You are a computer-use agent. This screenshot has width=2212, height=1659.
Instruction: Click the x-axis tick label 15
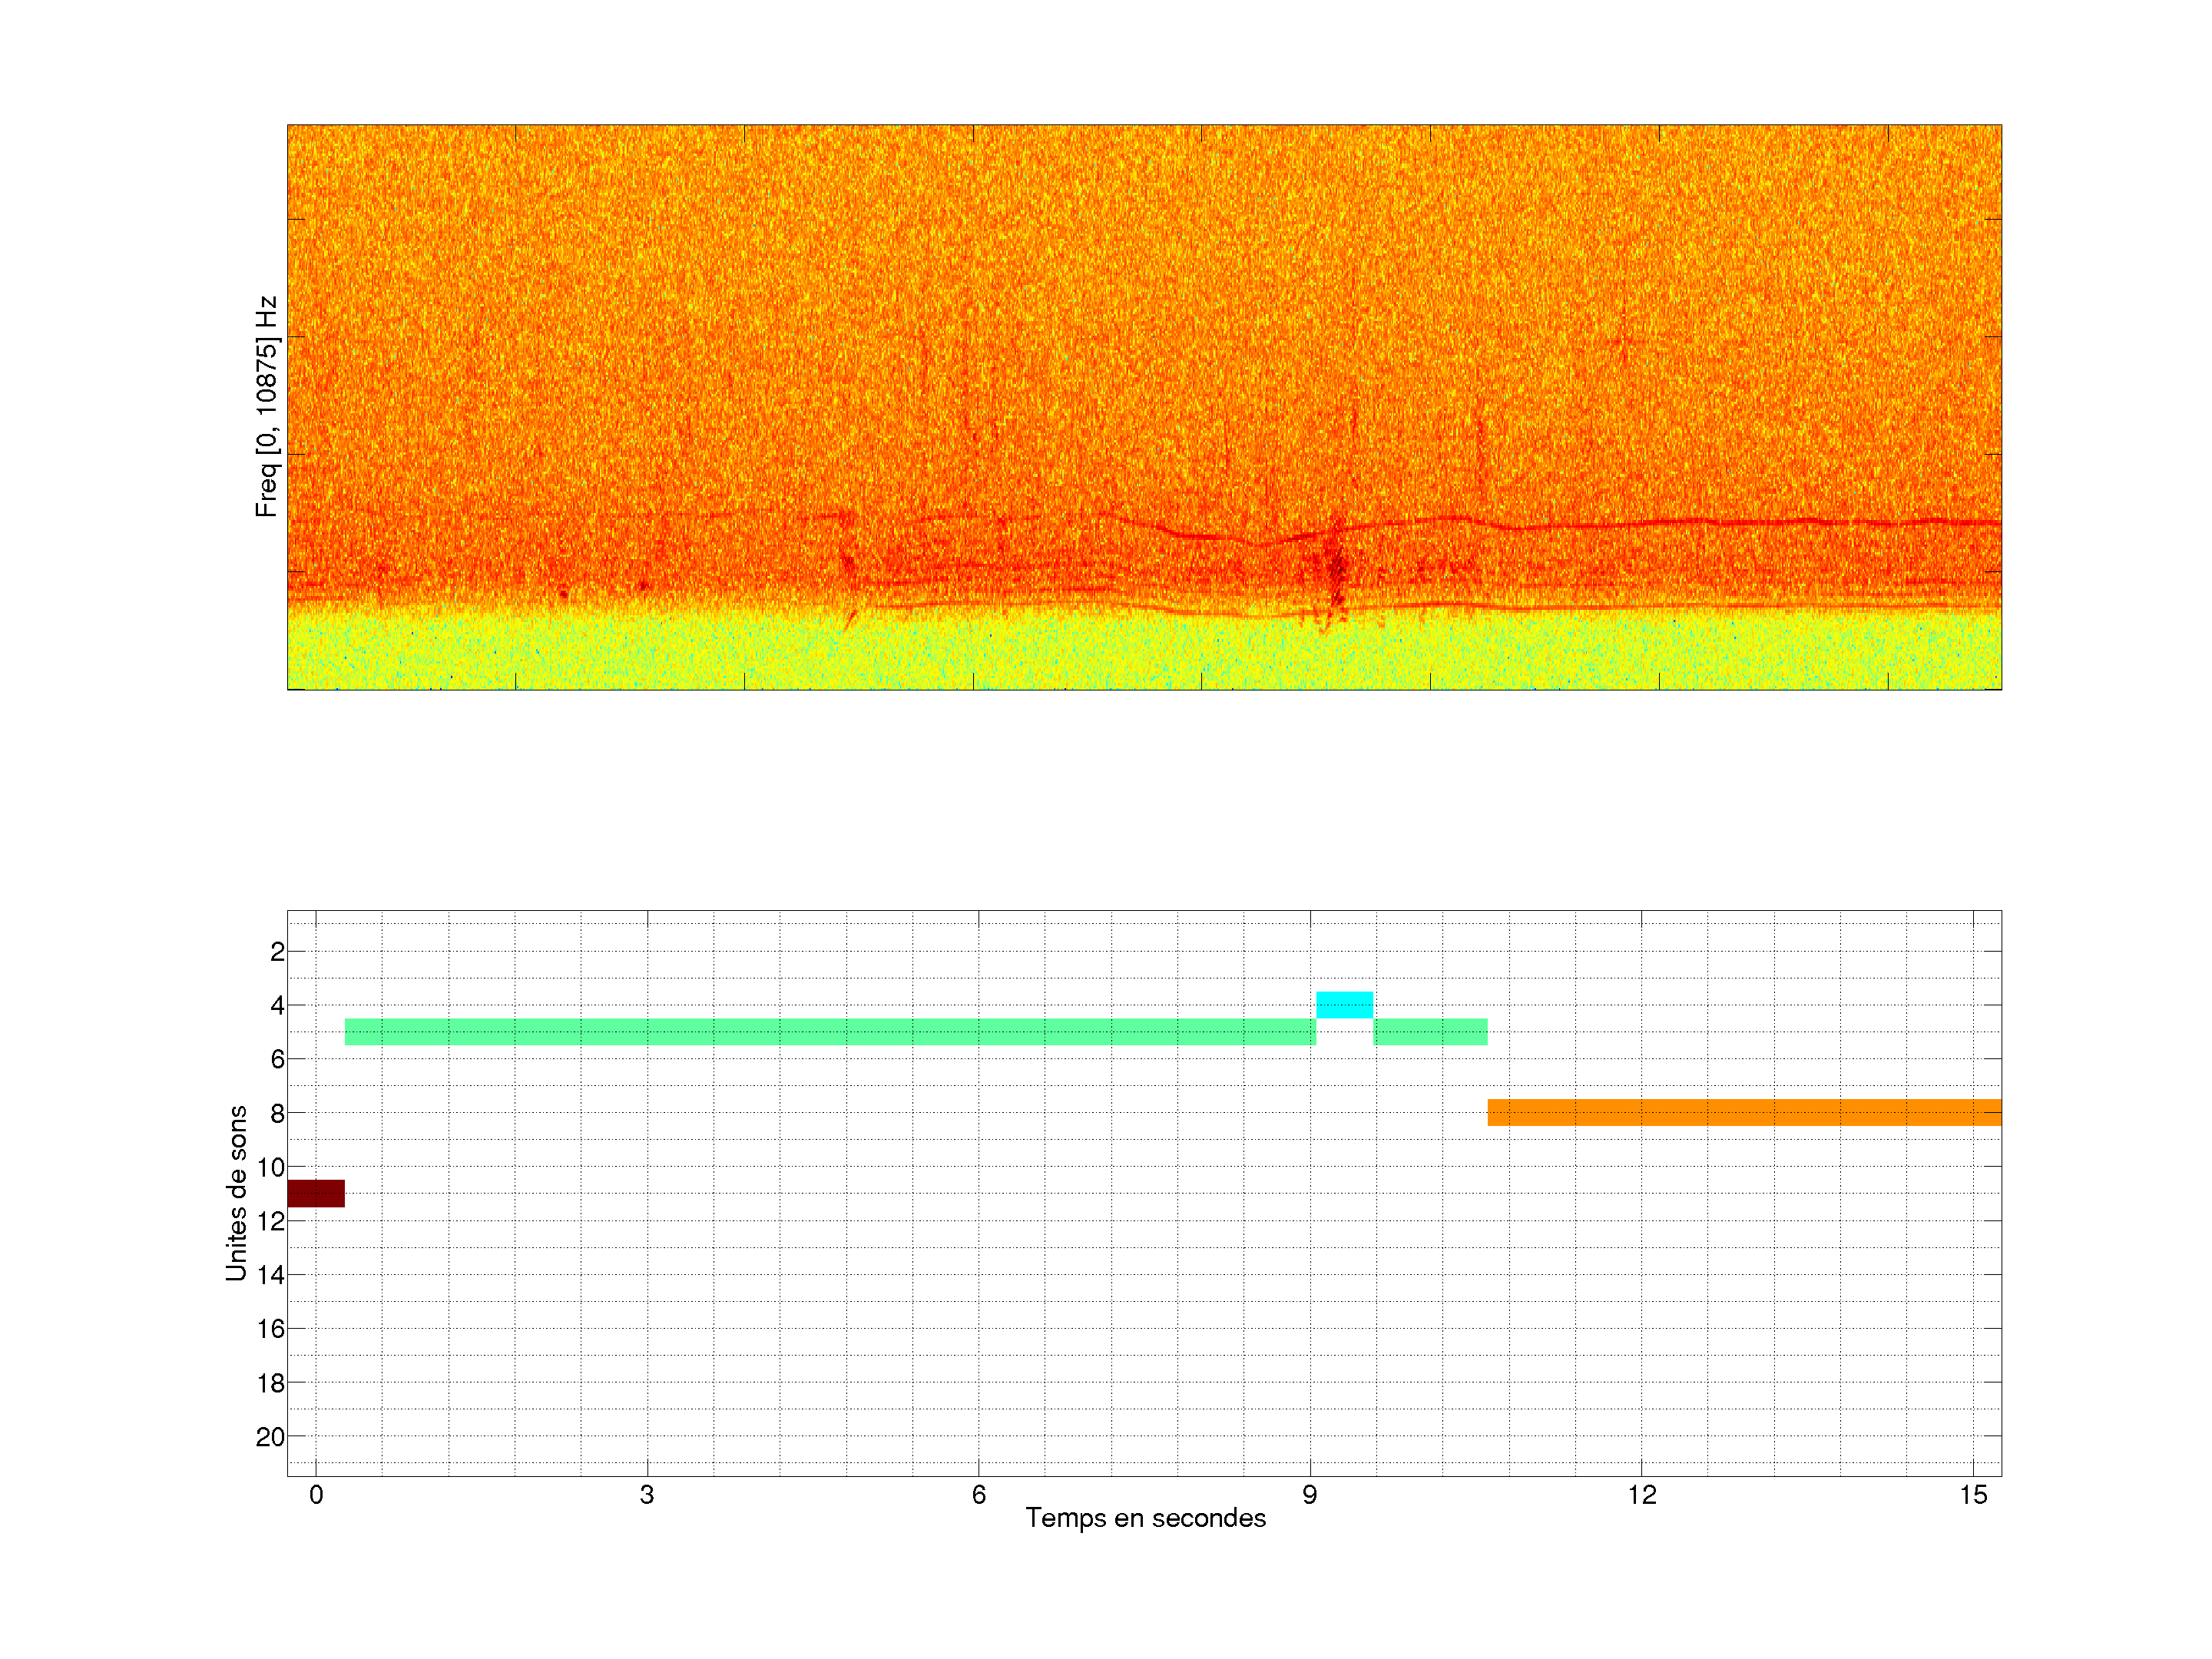pos(1972,1495)
